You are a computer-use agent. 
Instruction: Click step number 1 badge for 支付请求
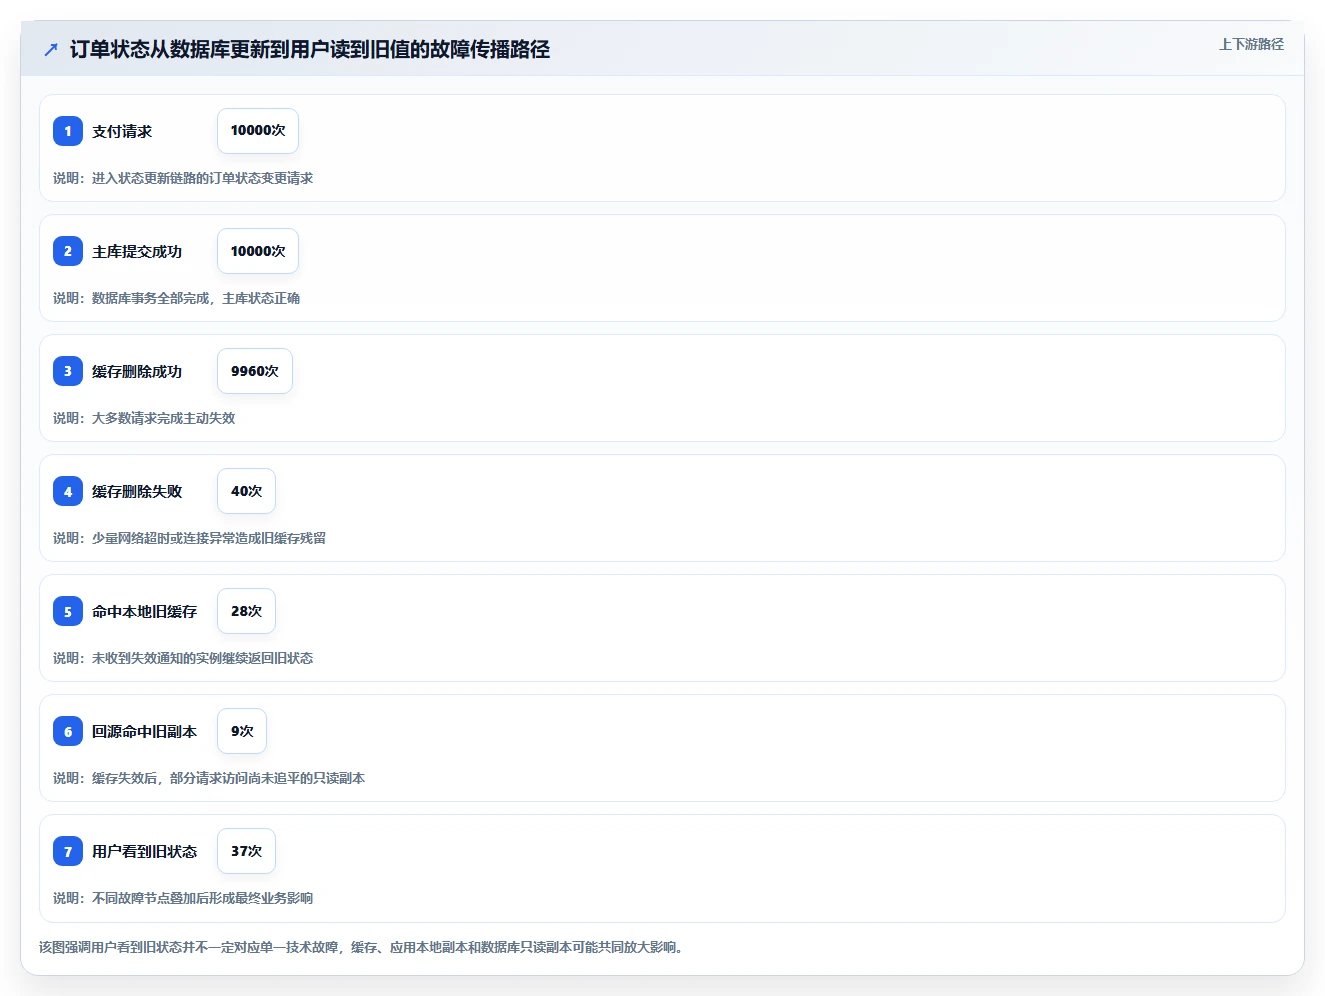pos(68,131)
